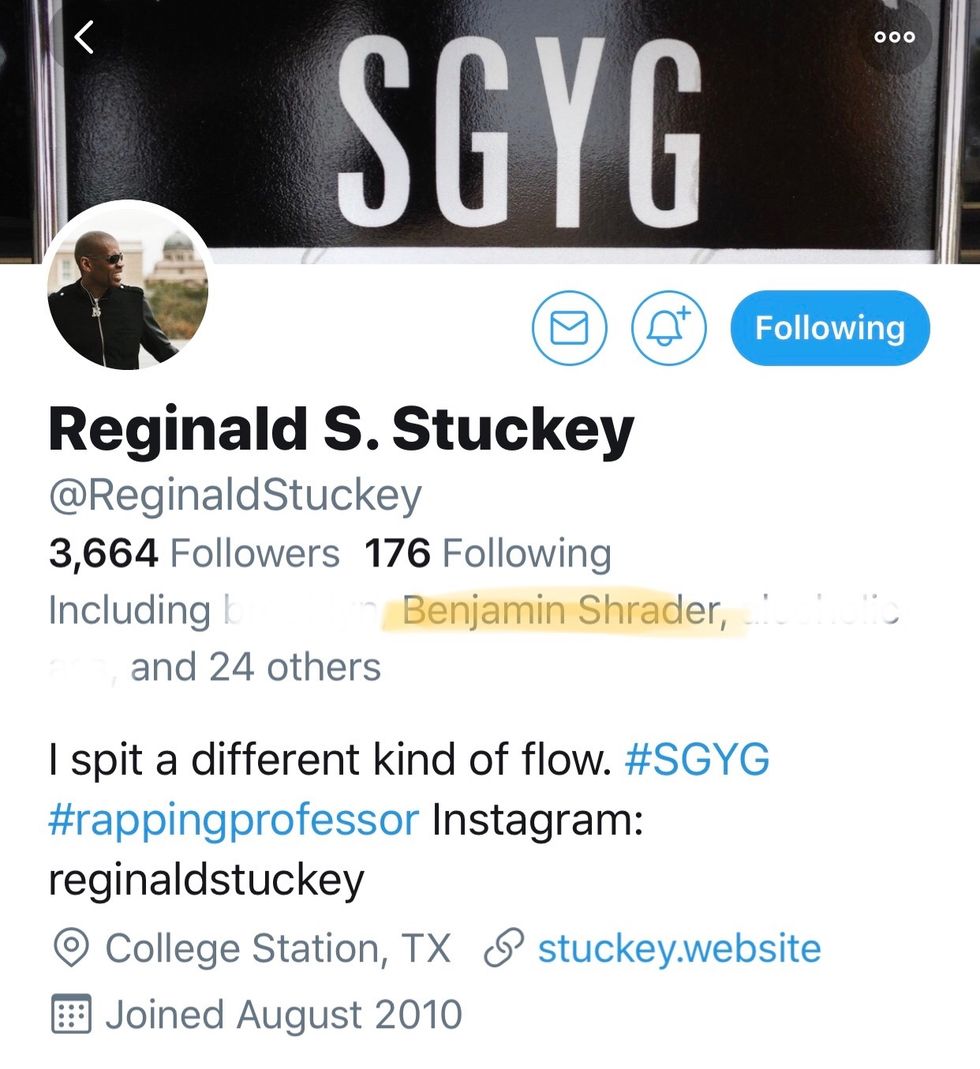The image size is (980, 1069).
Task: Open the three-dot more options menu
Action: click(x=895, y=37)
